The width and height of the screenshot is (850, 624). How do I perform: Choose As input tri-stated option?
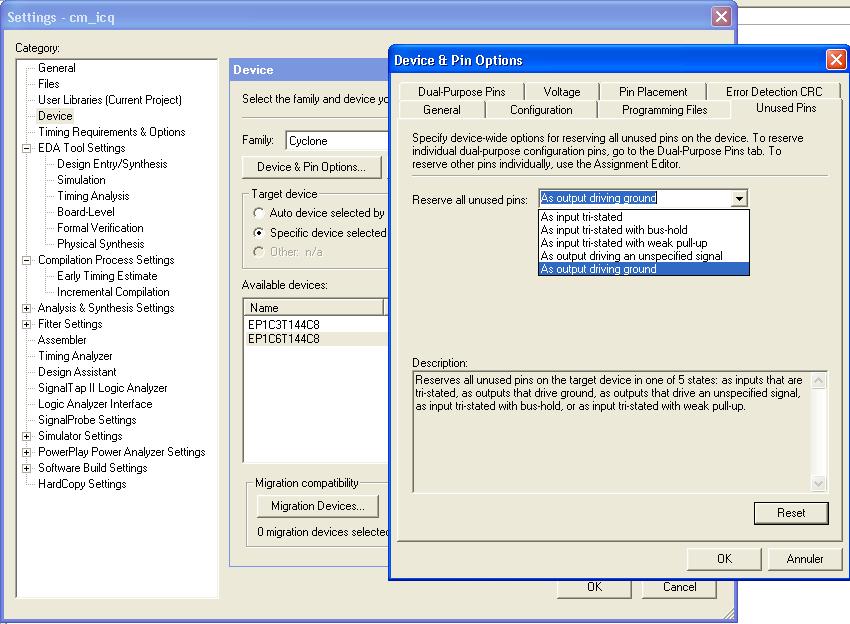(643, 217)
